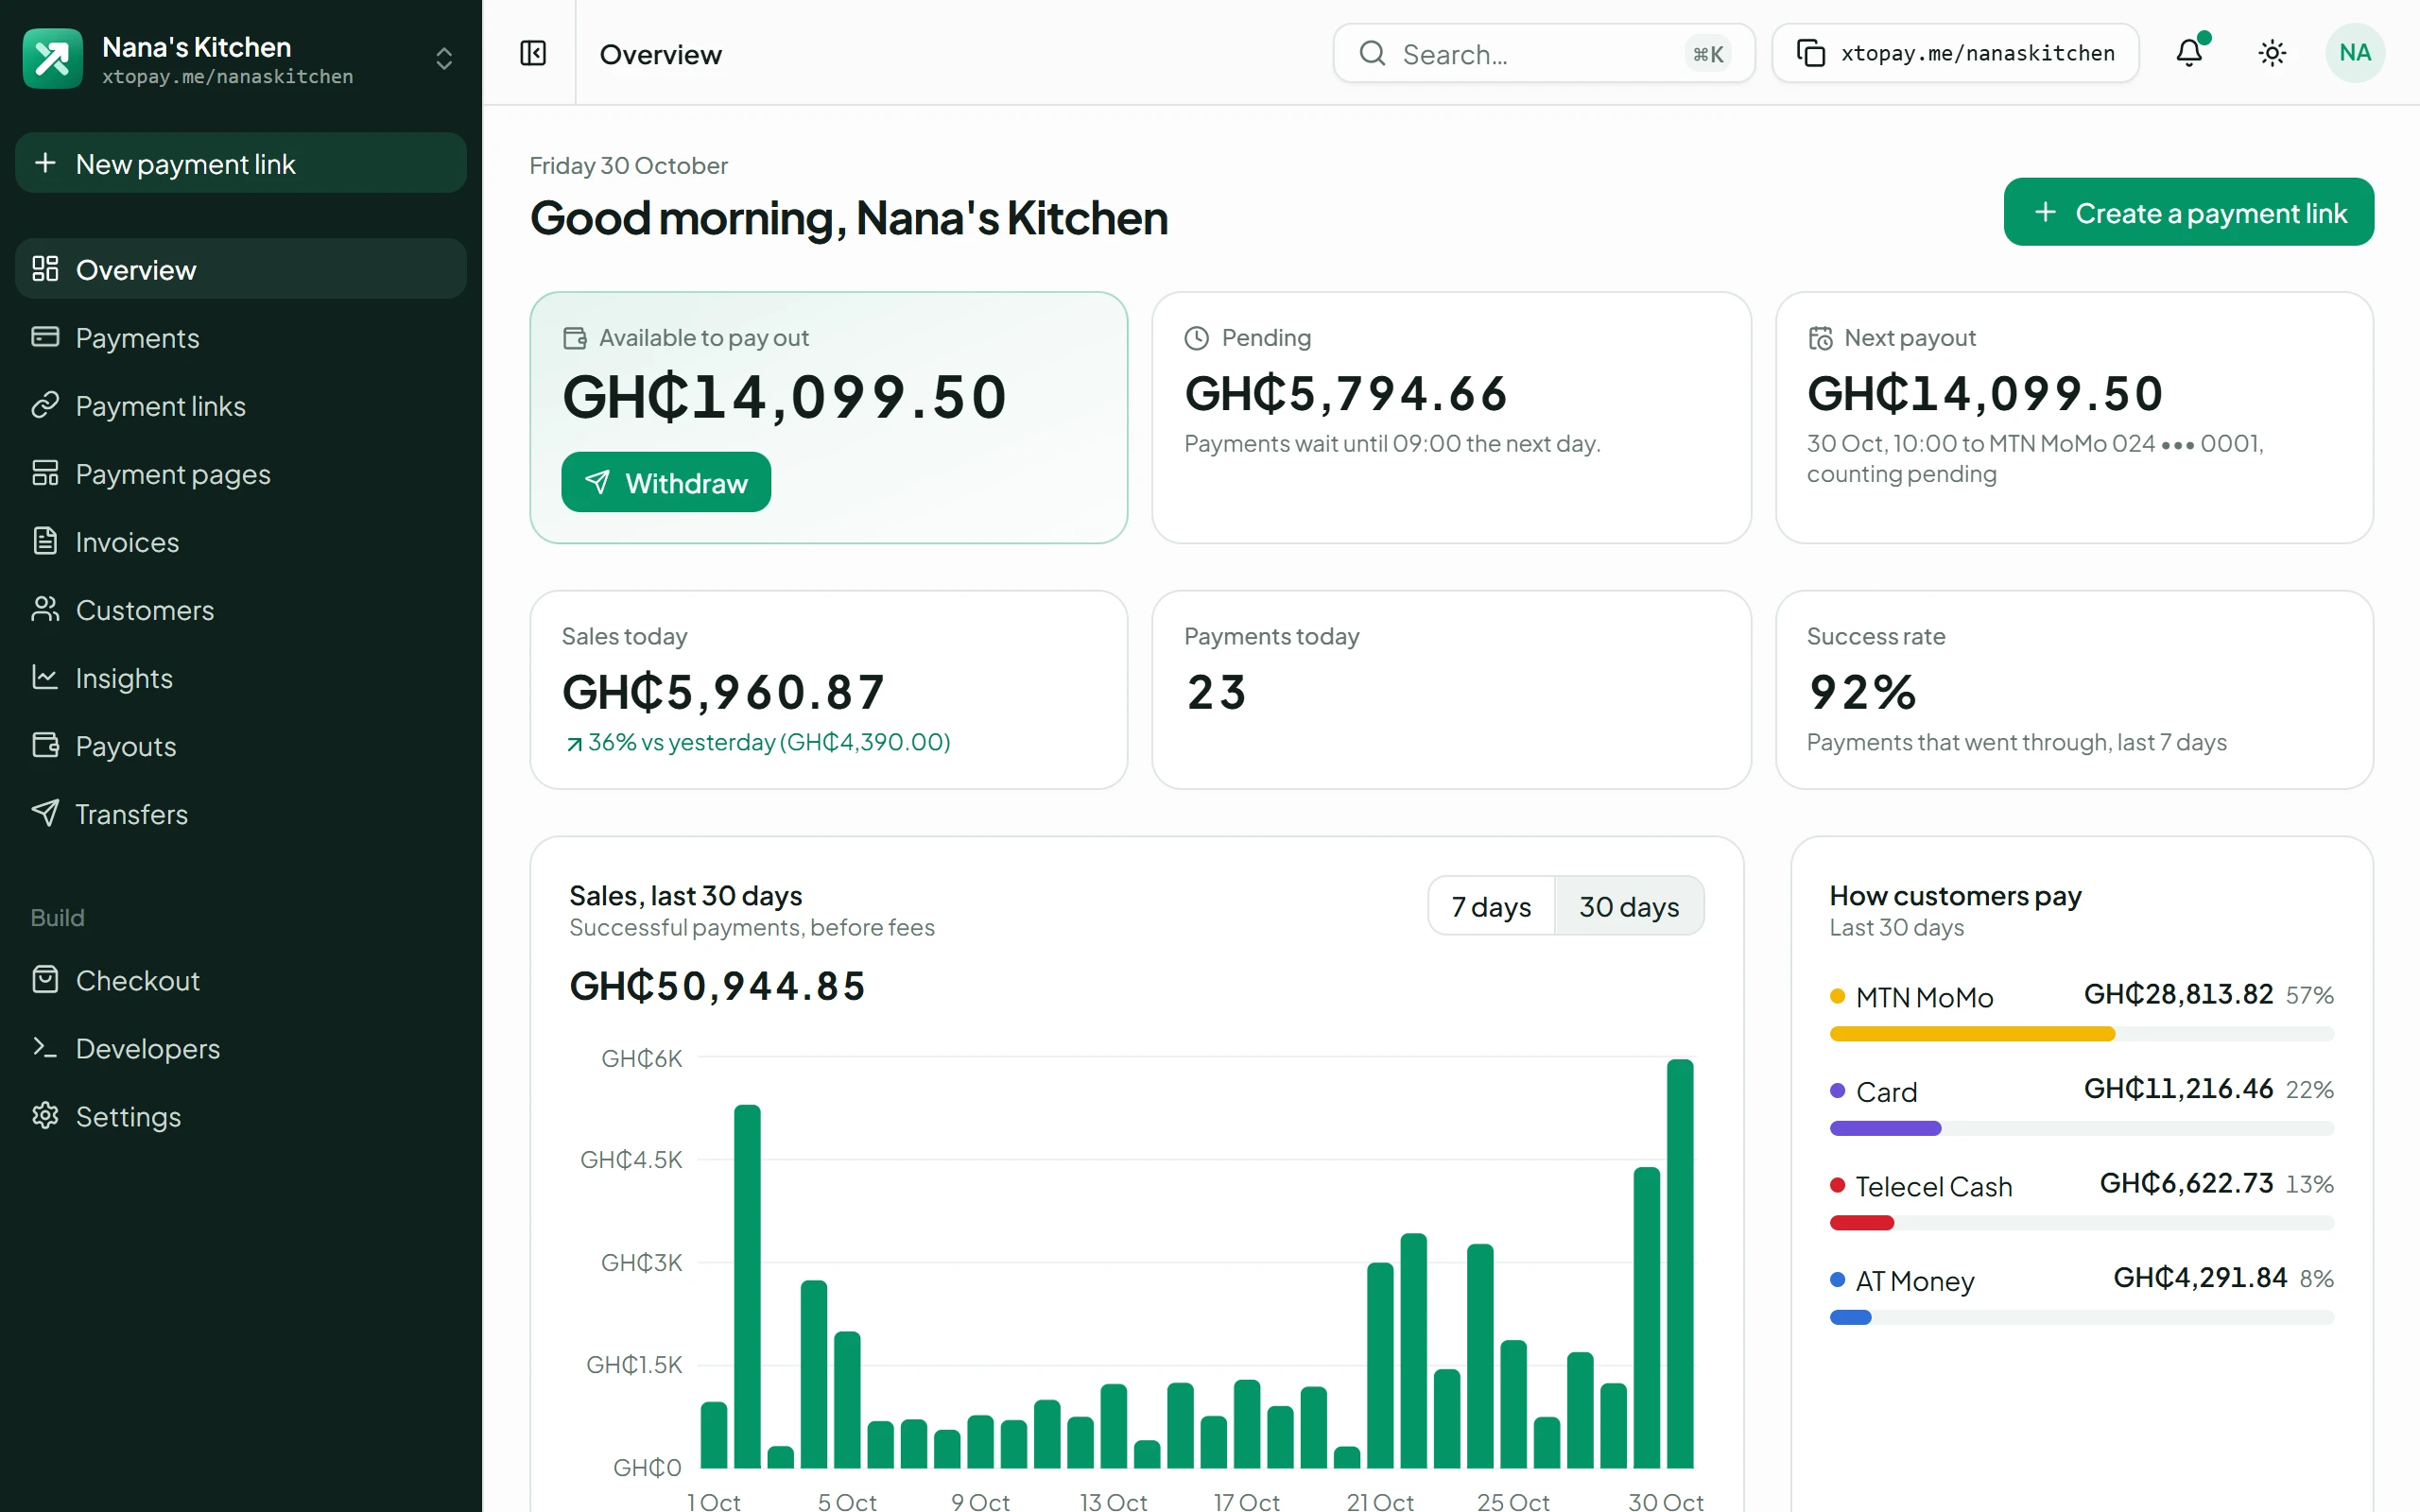
Task: Click '36% vs yesterday (GH₵4,390.00)' text
Action: [769, 742]
